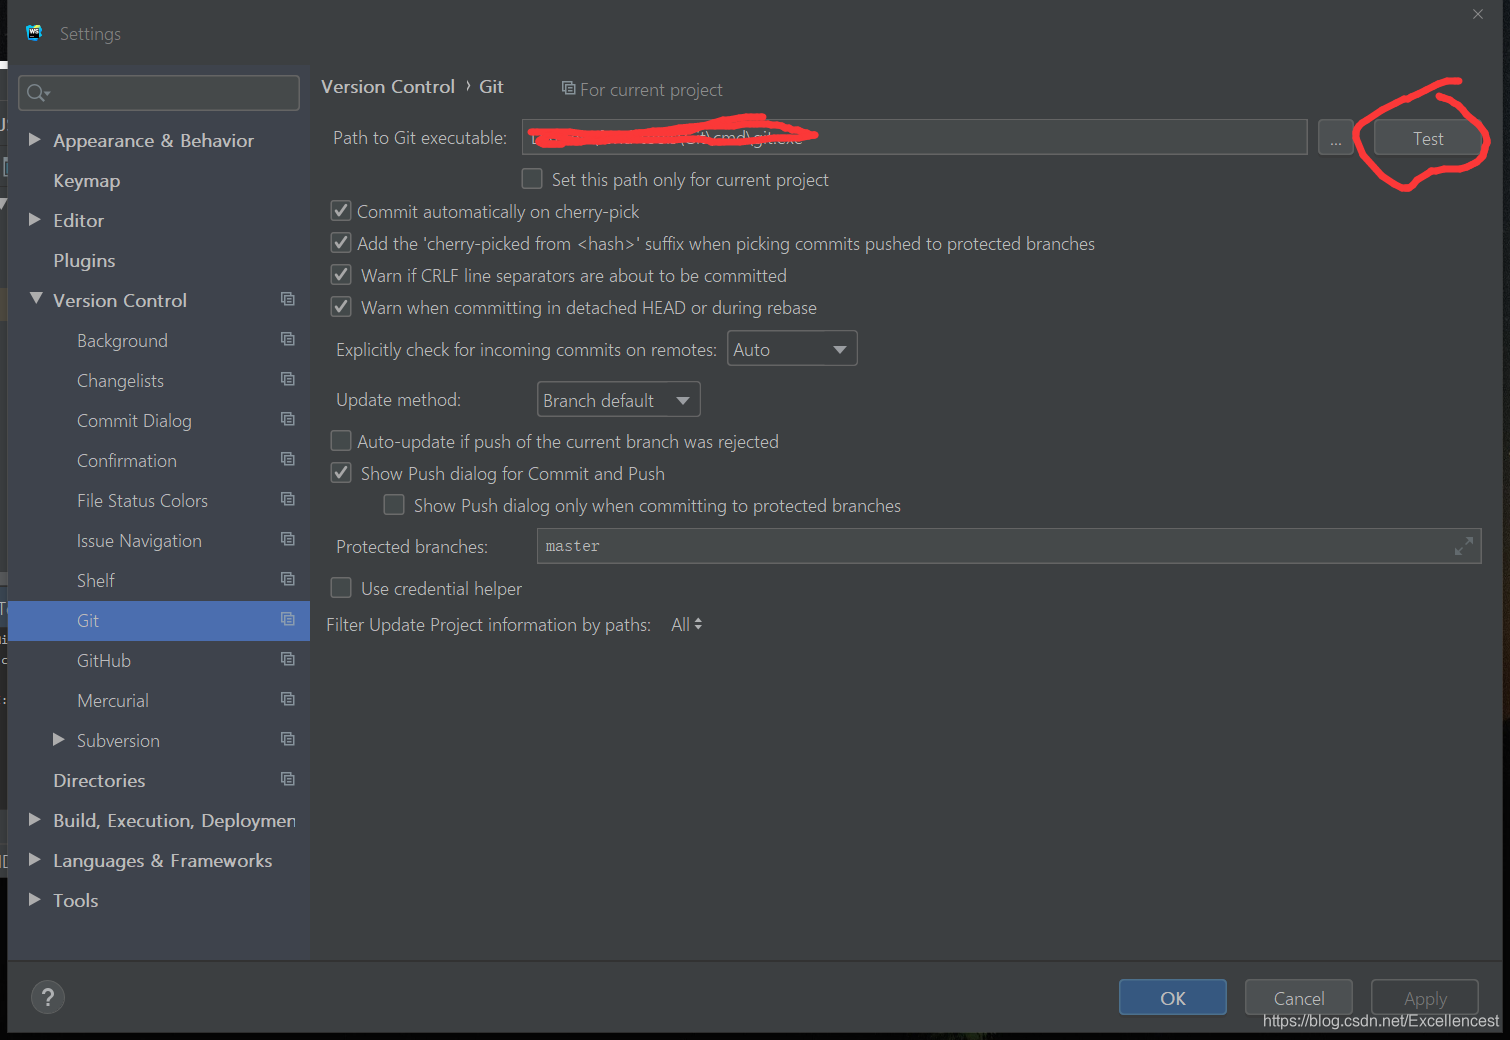Click OK to save settings
This screenshot has width=1510, height=1040.
[1173, 997]
